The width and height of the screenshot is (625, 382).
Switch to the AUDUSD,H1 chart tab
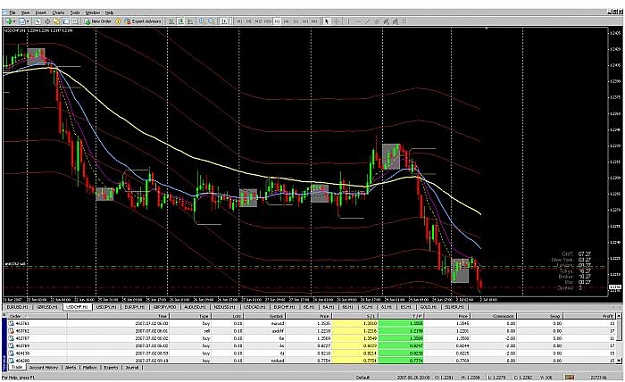(195, 307)
